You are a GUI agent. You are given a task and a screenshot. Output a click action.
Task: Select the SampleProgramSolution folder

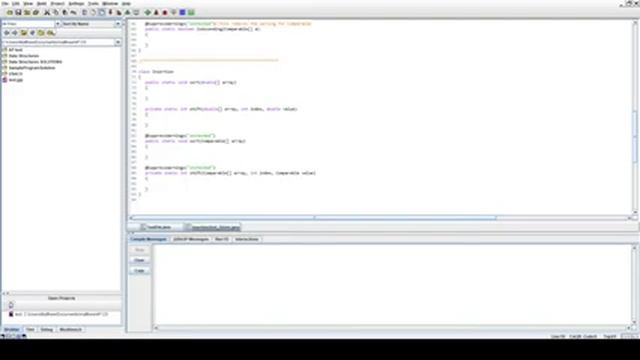pyautogui.click(x=32, y=68)
